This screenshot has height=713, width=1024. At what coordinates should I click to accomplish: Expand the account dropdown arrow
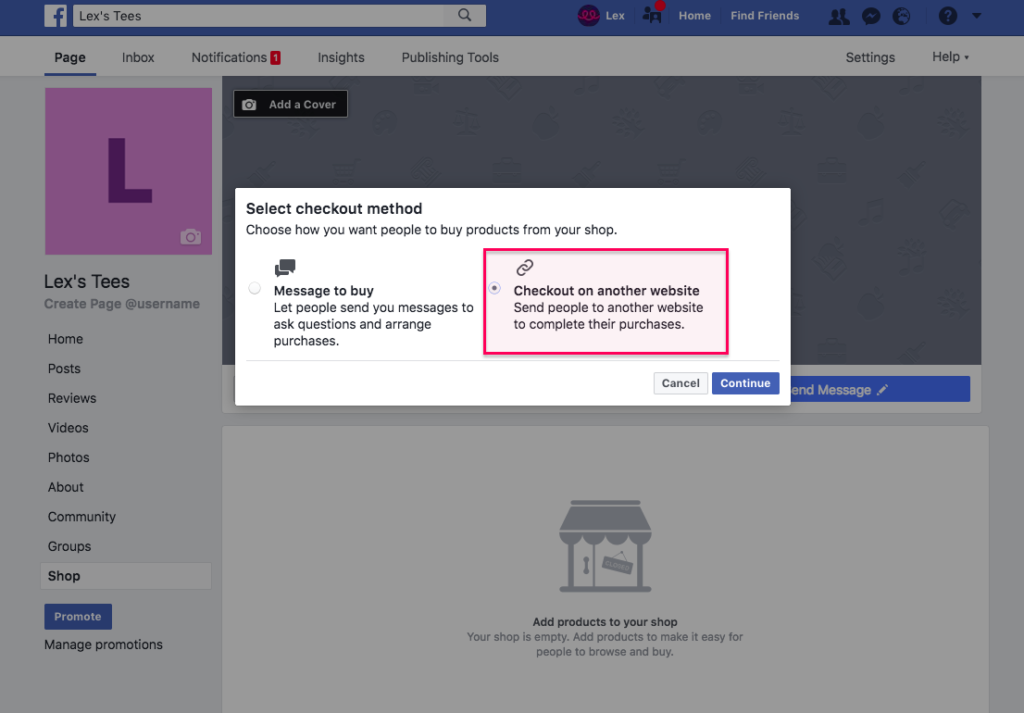[976, 16]
